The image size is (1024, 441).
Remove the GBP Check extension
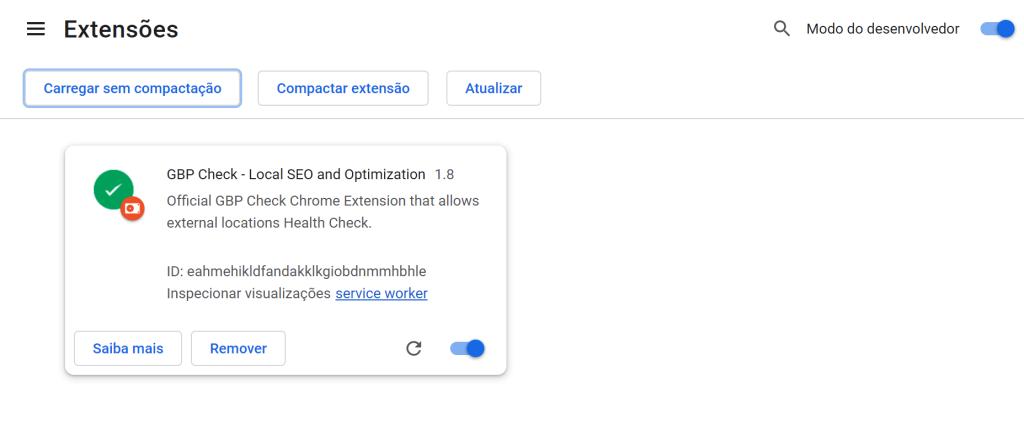tap(238, 348)
